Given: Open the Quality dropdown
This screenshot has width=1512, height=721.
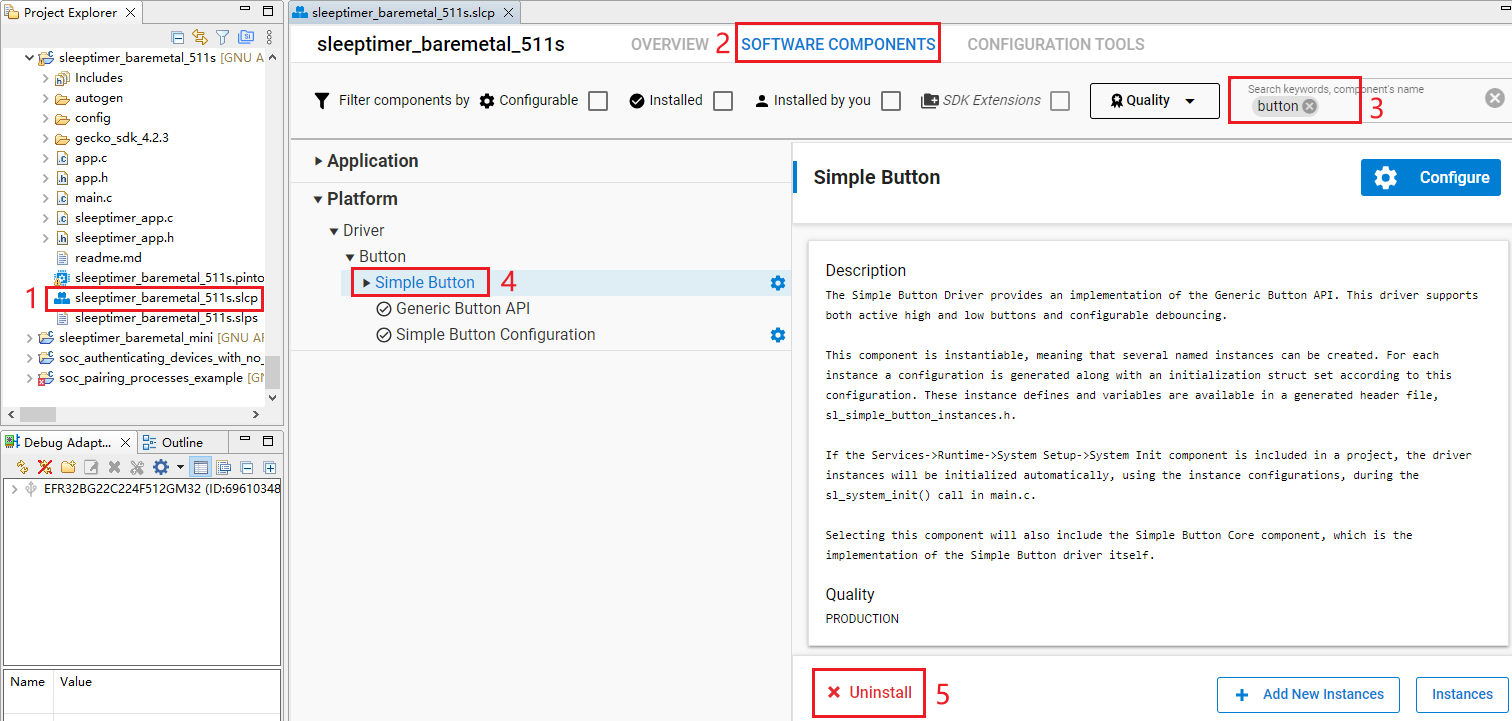Looking at the screenshot, I should (x=1154, y=101).
